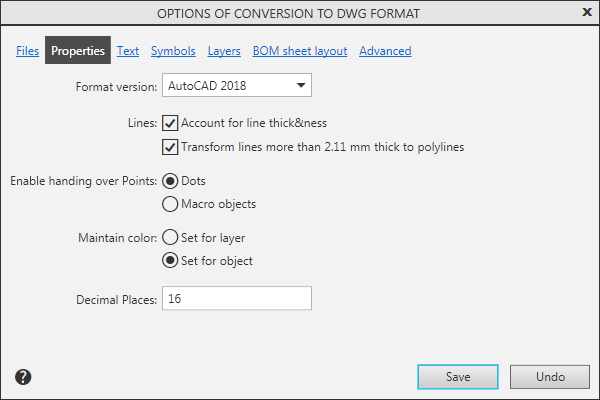Focus the Decimal Places input field
Image resolution: width=600 pixels, height=400 pixels.
click(x=237, y=299)
